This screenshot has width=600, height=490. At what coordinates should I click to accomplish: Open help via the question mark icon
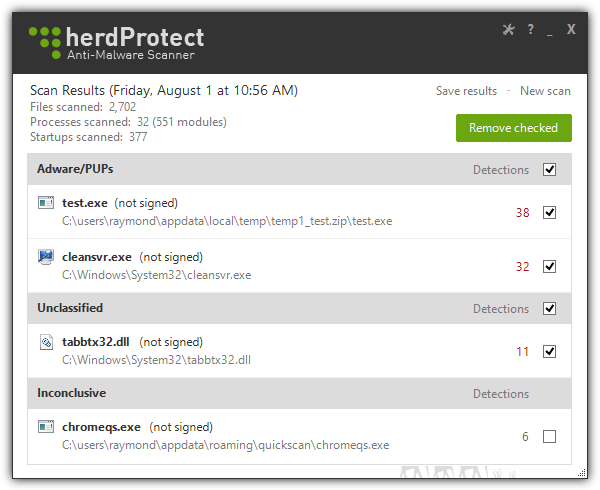click(x=530, y=29)
